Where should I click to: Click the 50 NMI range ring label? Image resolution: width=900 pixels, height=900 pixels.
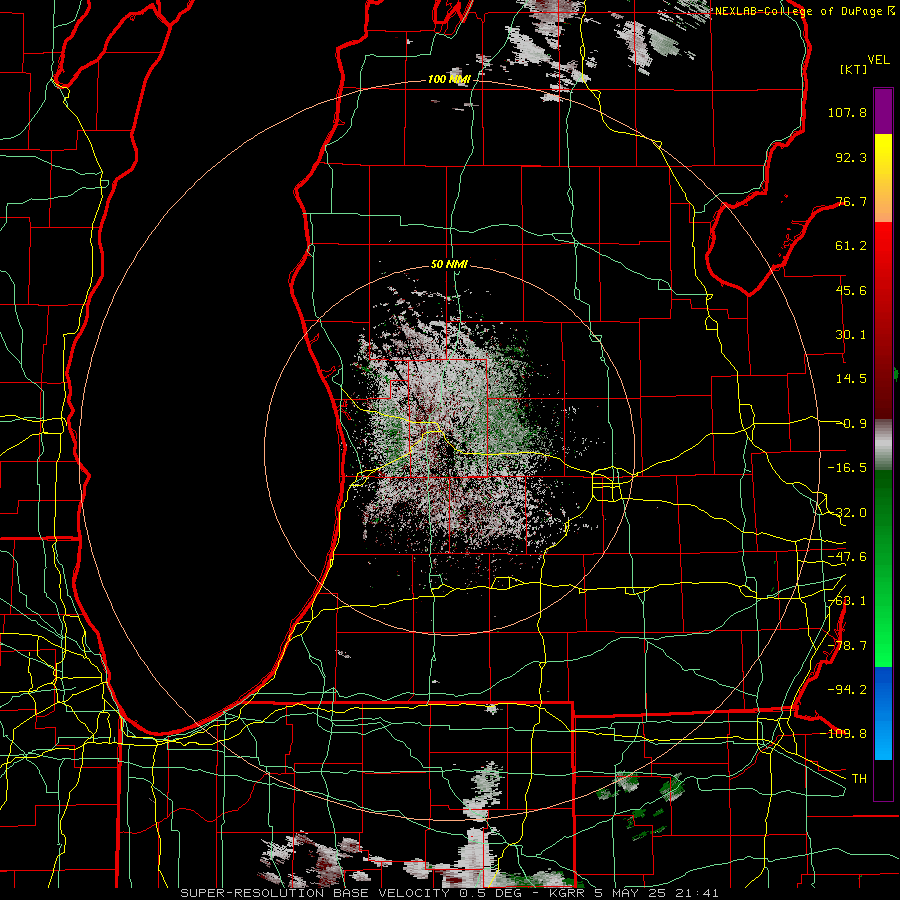point(449,265)
